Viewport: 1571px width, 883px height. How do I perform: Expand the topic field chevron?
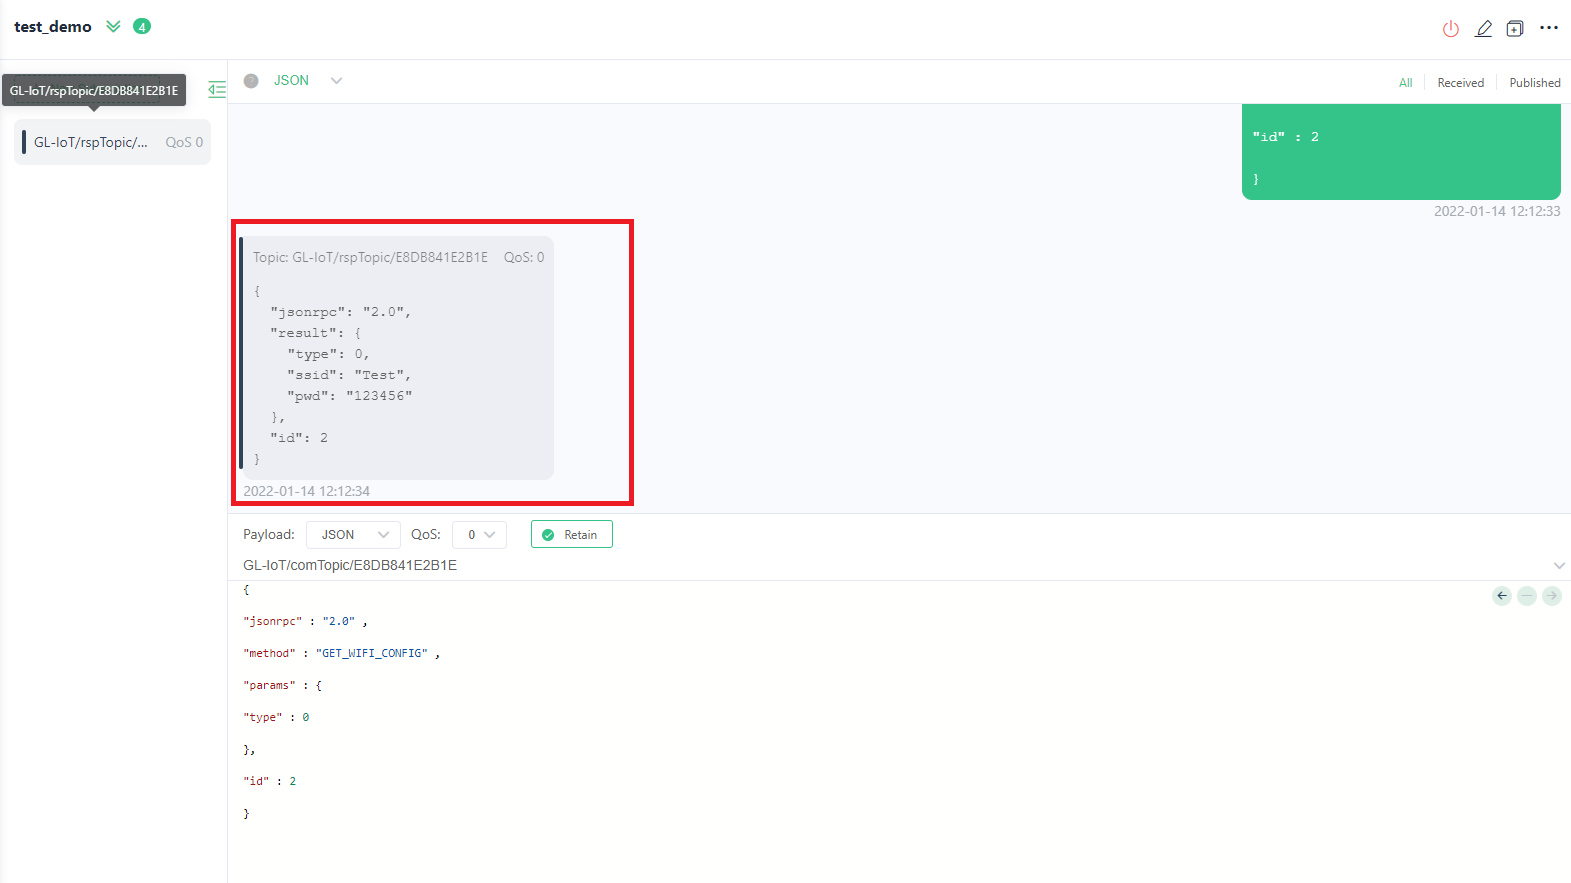click(x=1558, y=566)
